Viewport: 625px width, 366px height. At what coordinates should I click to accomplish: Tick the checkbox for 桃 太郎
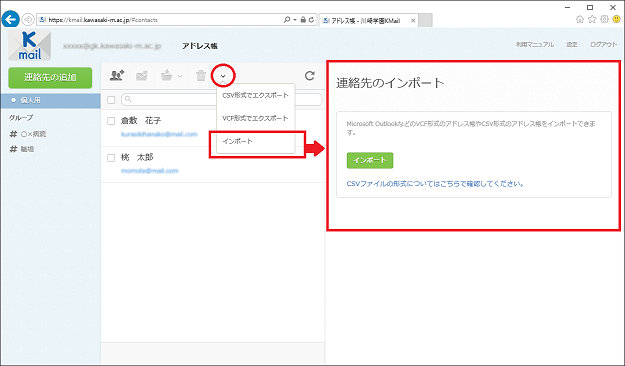click(x=111, y=158)
